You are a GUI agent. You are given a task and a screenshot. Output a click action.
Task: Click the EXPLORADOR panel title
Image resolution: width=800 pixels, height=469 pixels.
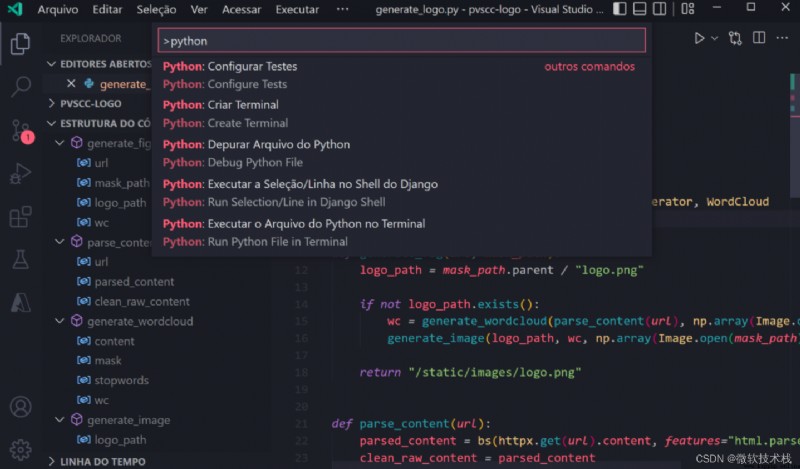(91, 38)
